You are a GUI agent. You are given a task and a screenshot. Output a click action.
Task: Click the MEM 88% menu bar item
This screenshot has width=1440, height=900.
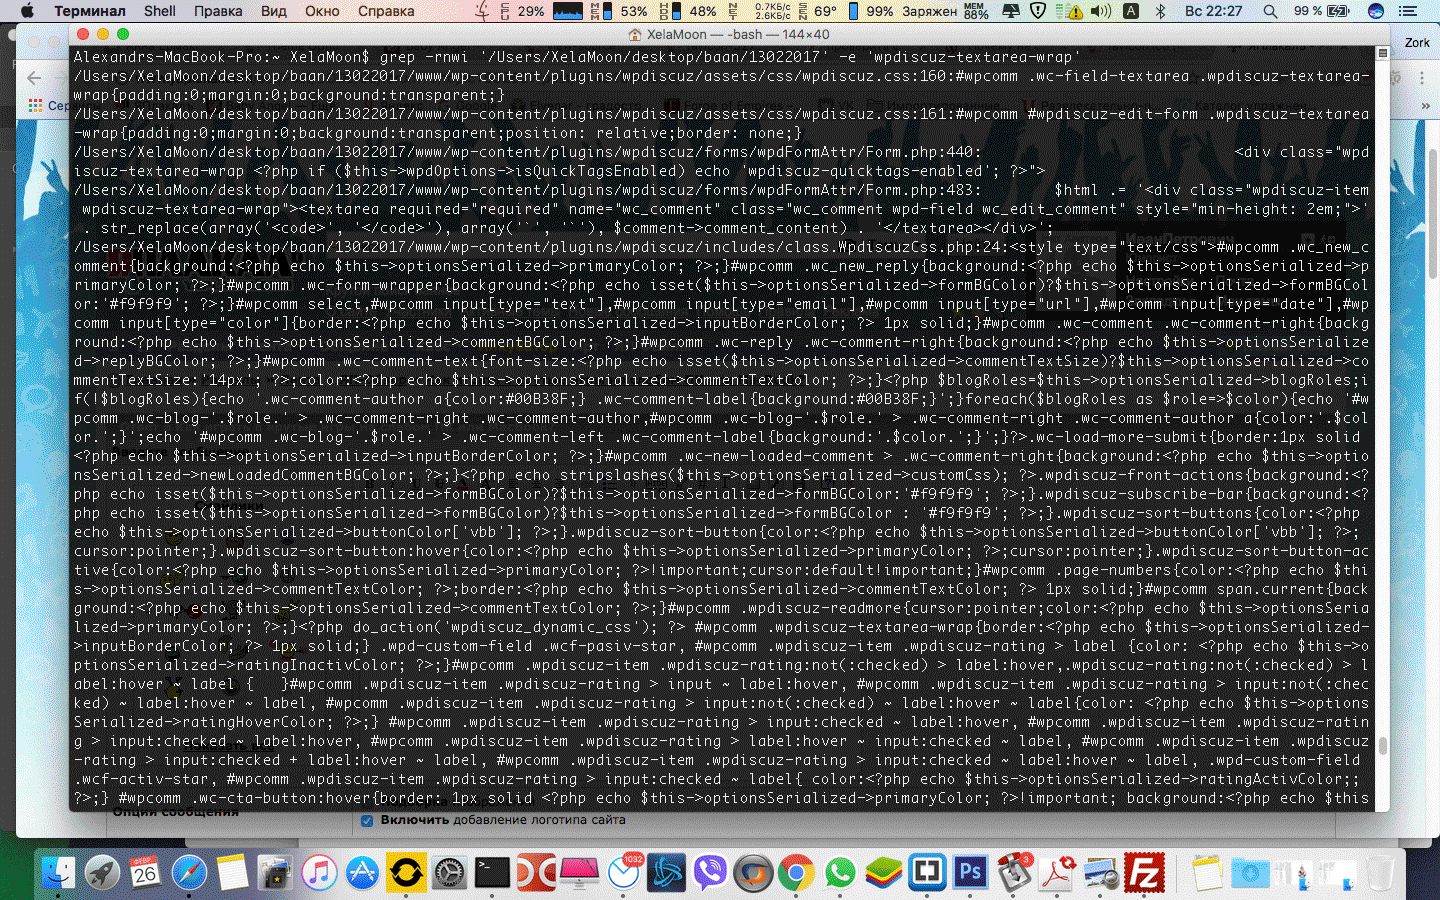click(976, 11)
